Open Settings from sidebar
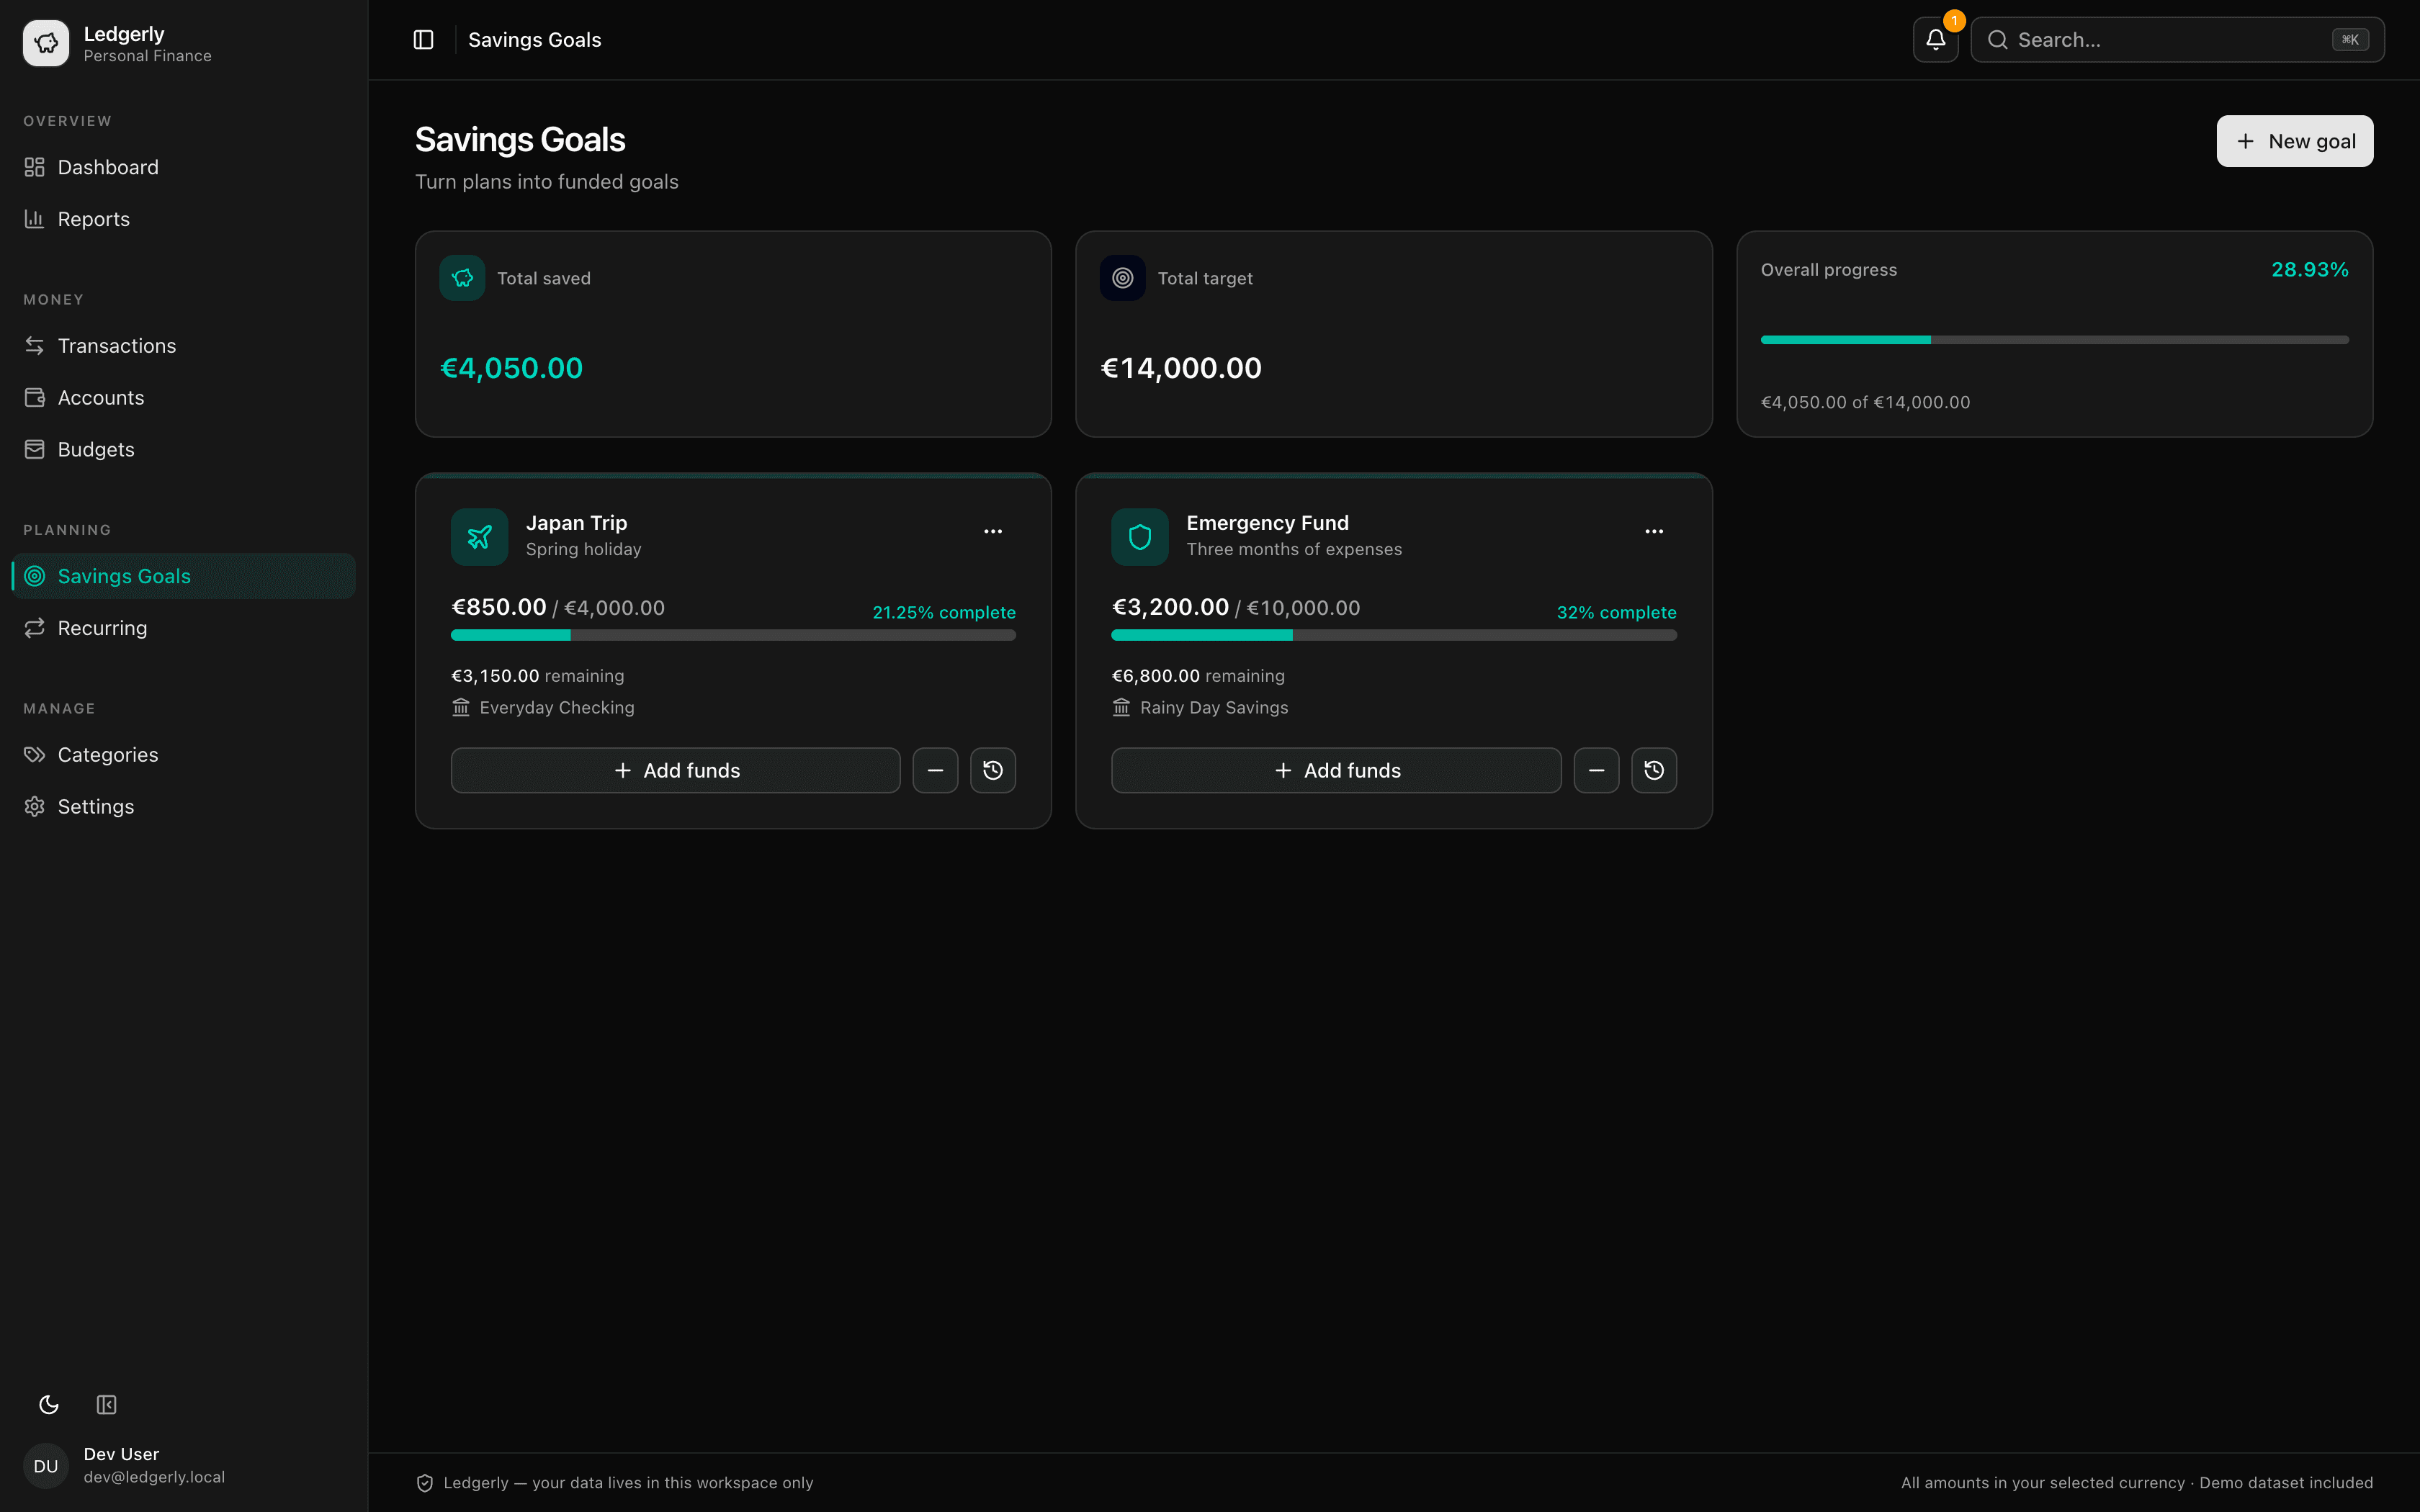Viewport: 2420px width, 1512px height. pyautogui.click(x=183, y=807)
